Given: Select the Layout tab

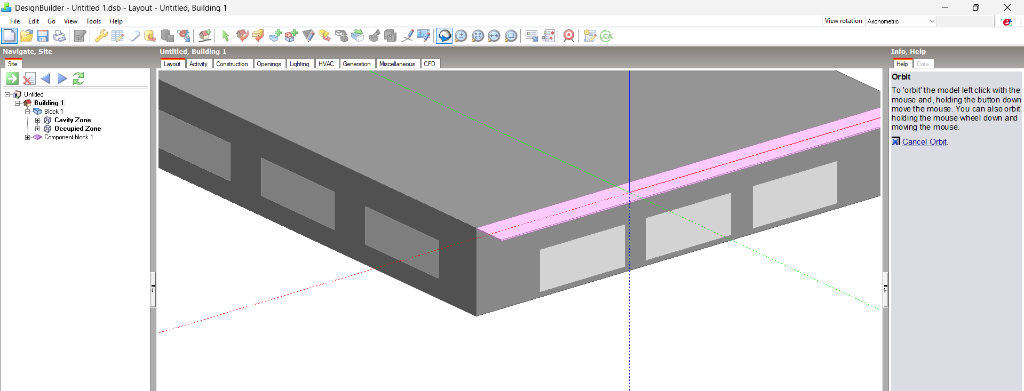Looking at the screenshot, I should point(172,64).
